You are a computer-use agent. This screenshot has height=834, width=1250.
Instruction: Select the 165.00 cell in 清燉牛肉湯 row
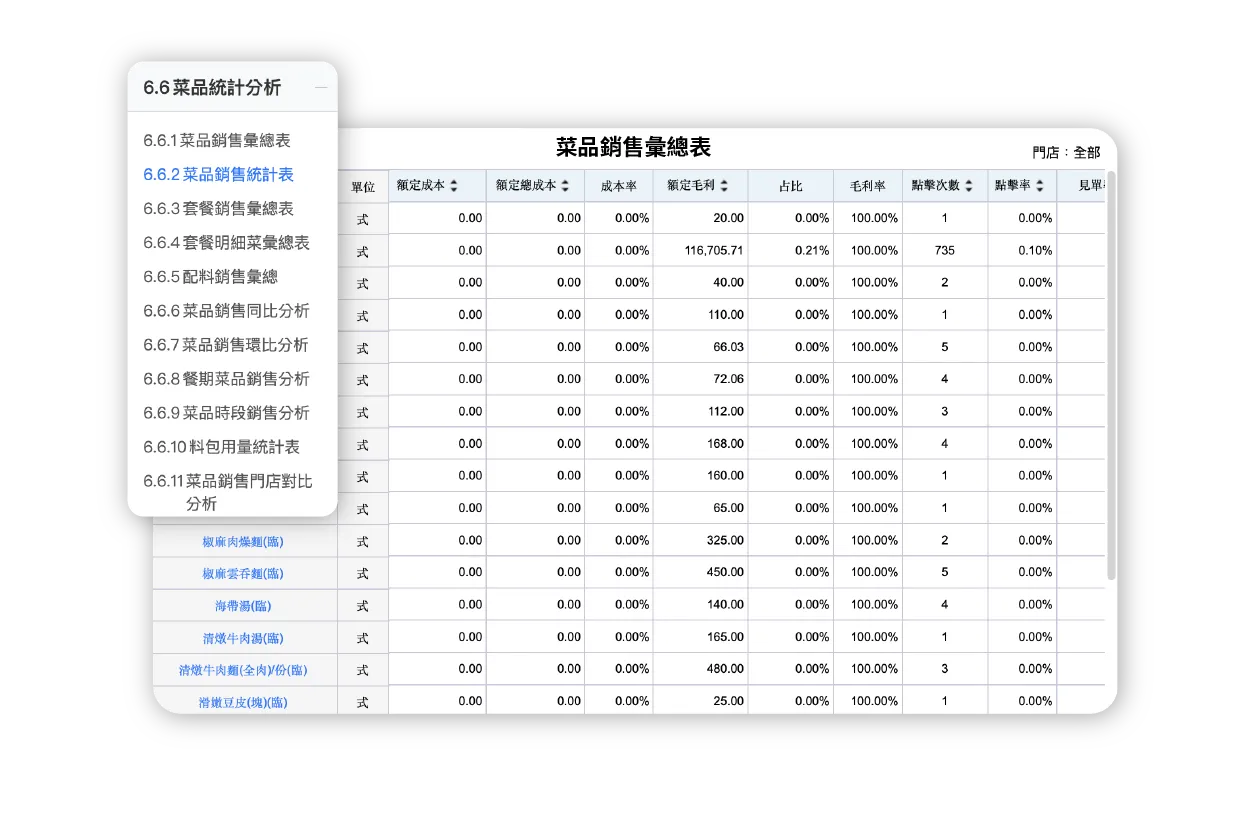[700, 637]
